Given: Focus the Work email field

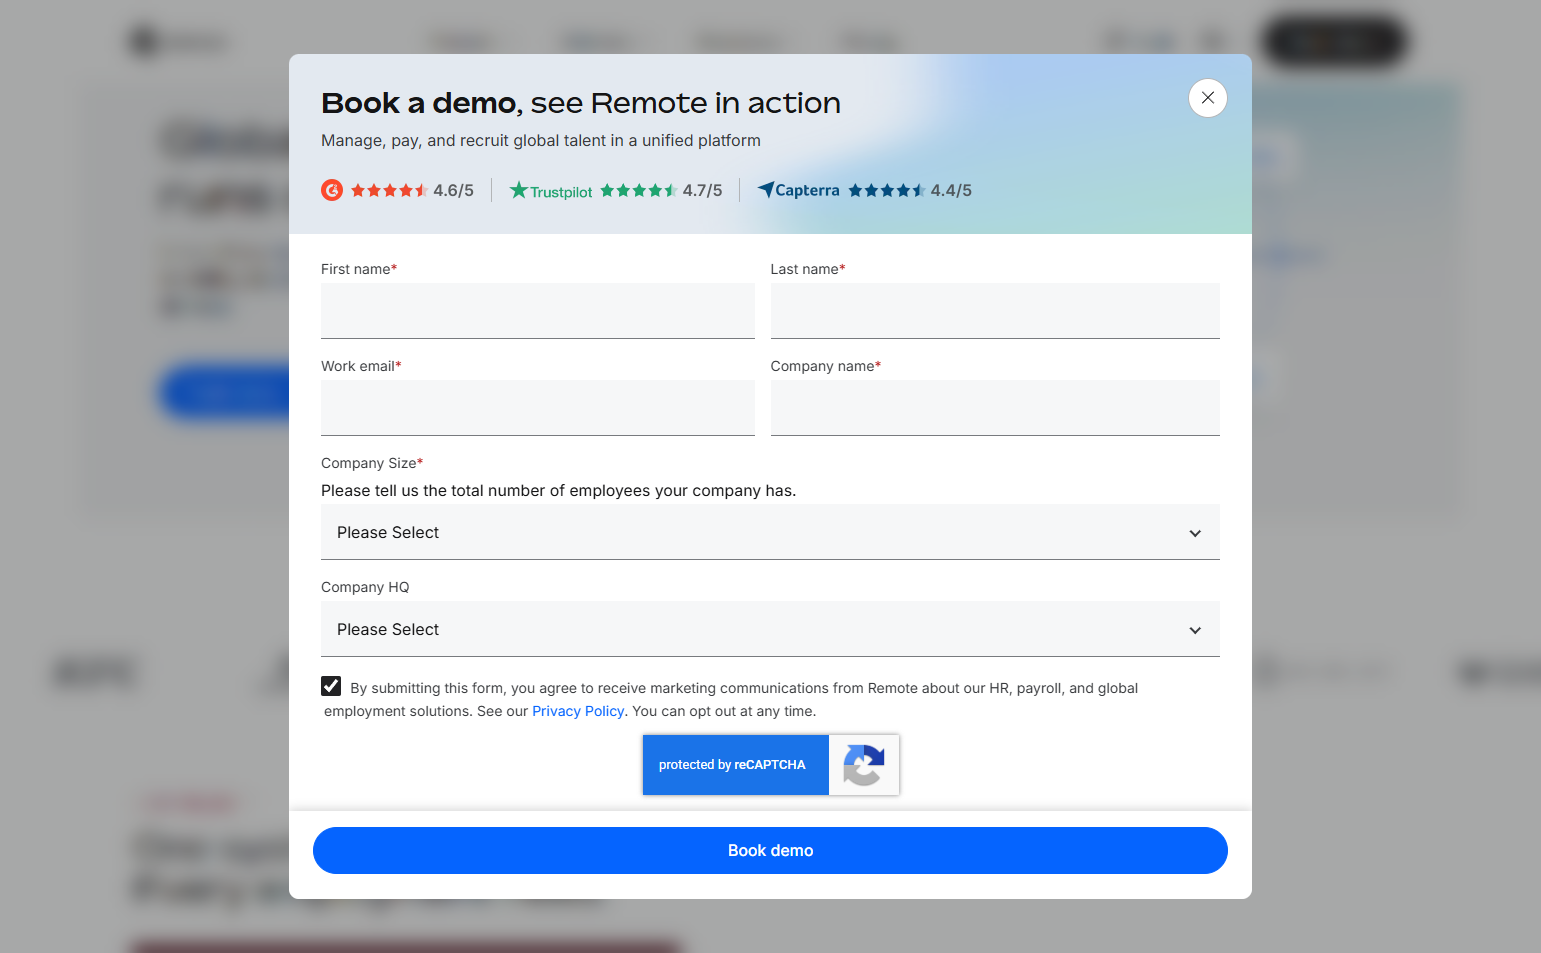Looking at the screenshot, I should (538, 408).
